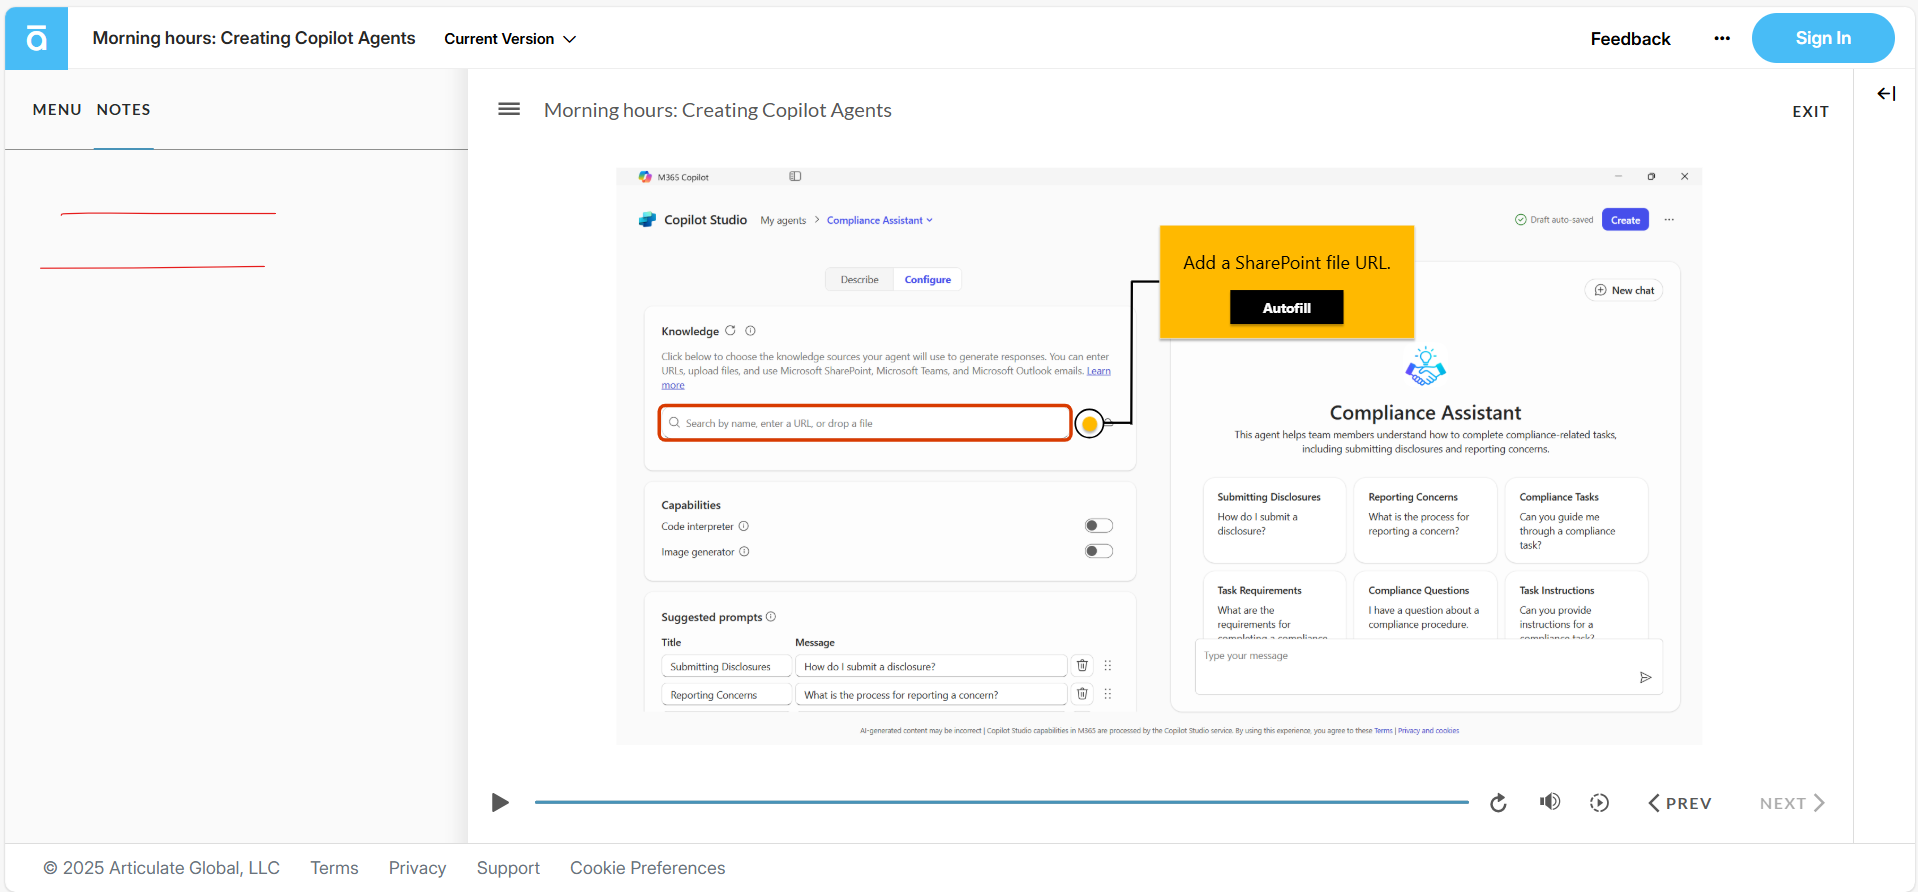Screen dimensions: 1918x892
Task: Click the 'How do I submit a disclosure?' field
Action: [931, 666]
